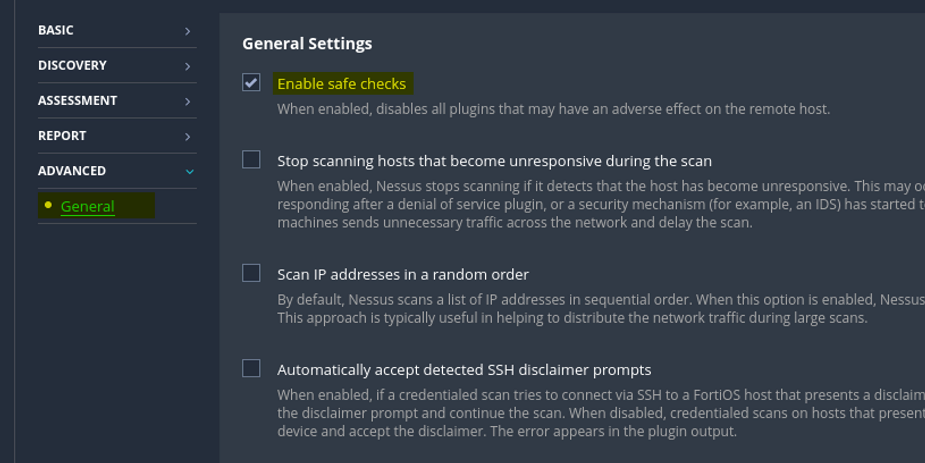This screenshot has height=463, width=925.
Task: Expand the REPORT section chevron arrow
Action: (188, 136)
